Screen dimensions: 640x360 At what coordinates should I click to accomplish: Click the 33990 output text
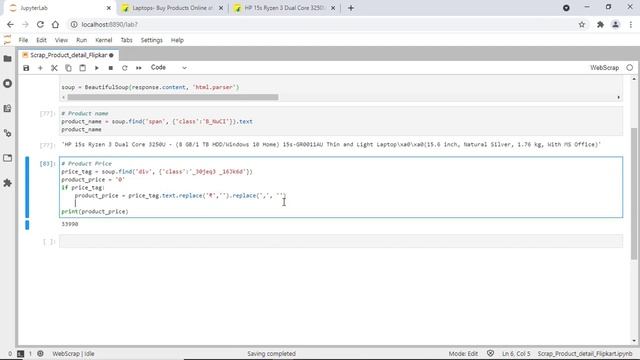click(70, 224)
